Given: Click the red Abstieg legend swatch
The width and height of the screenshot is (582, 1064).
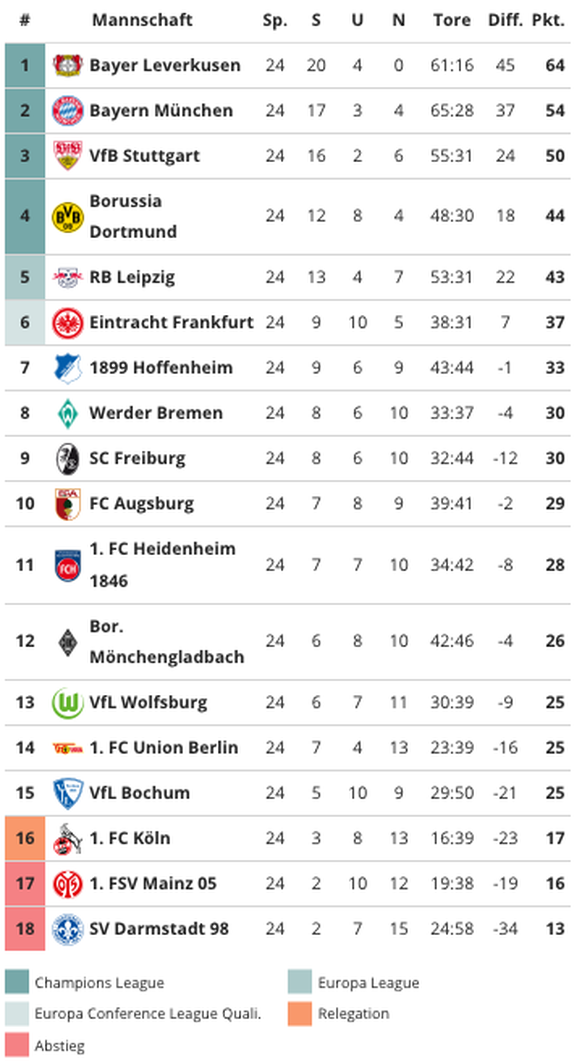Looking at the screenshot, I should coord(17,1046).
